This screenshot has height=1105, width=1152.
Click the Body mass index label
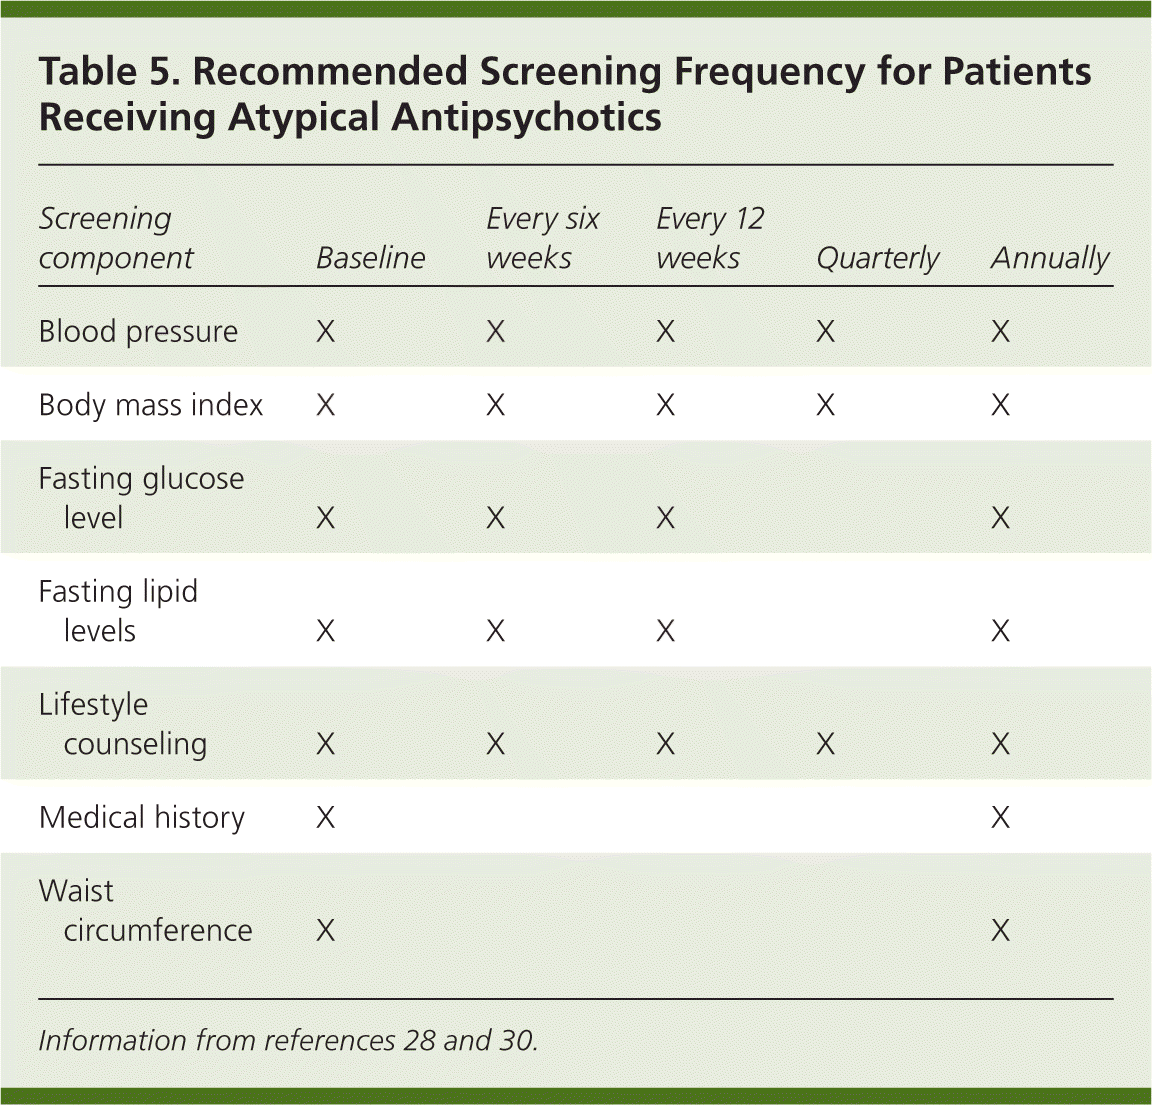[150, 405]
